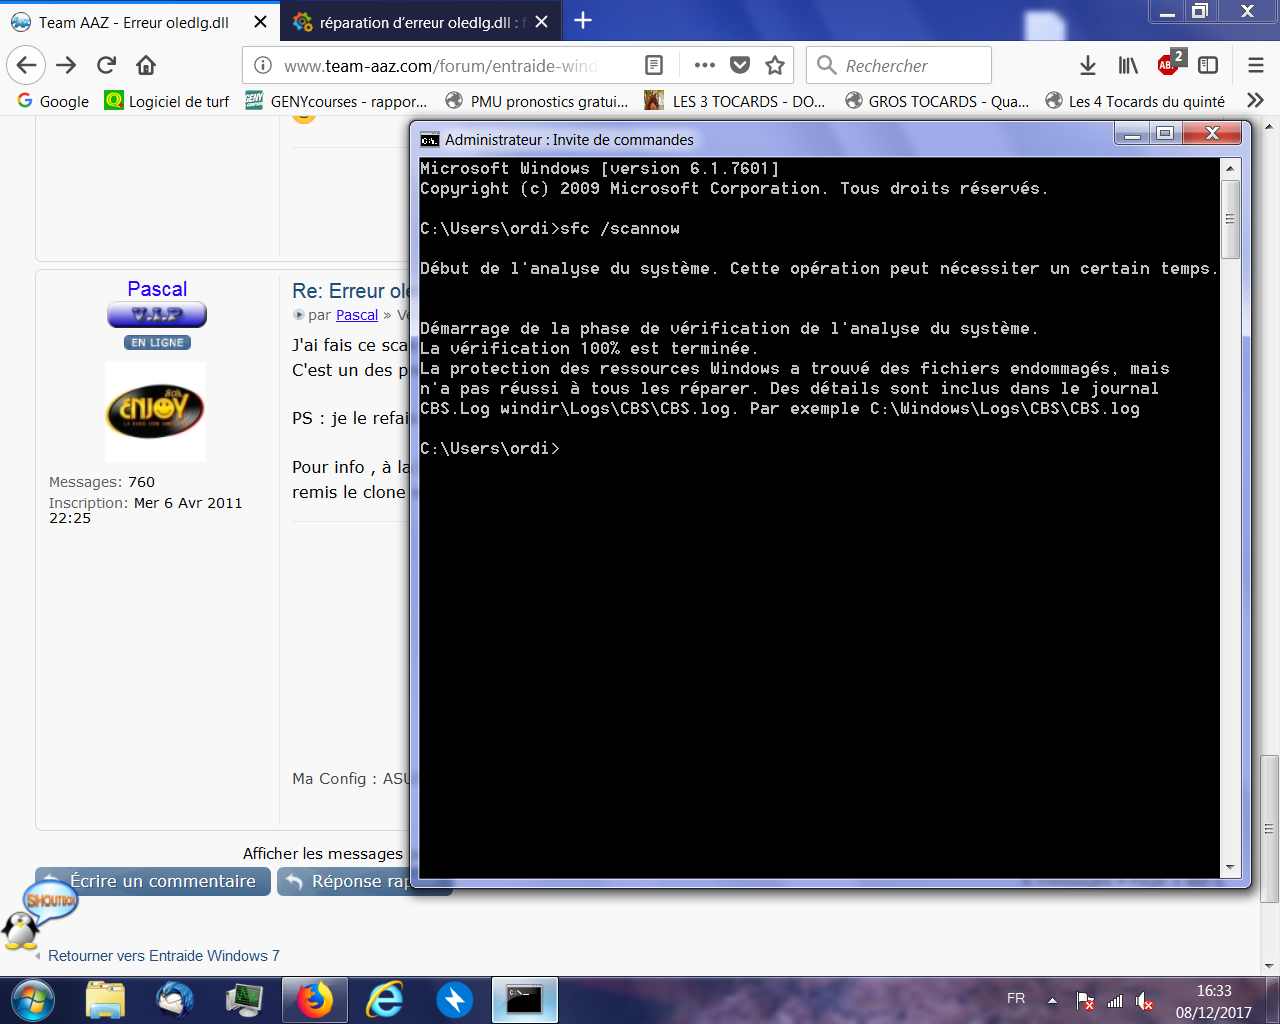The height and width of the screenshot is (1024, 1280).
Task: Click the FR language indicator
Action: pos(1016,999)
